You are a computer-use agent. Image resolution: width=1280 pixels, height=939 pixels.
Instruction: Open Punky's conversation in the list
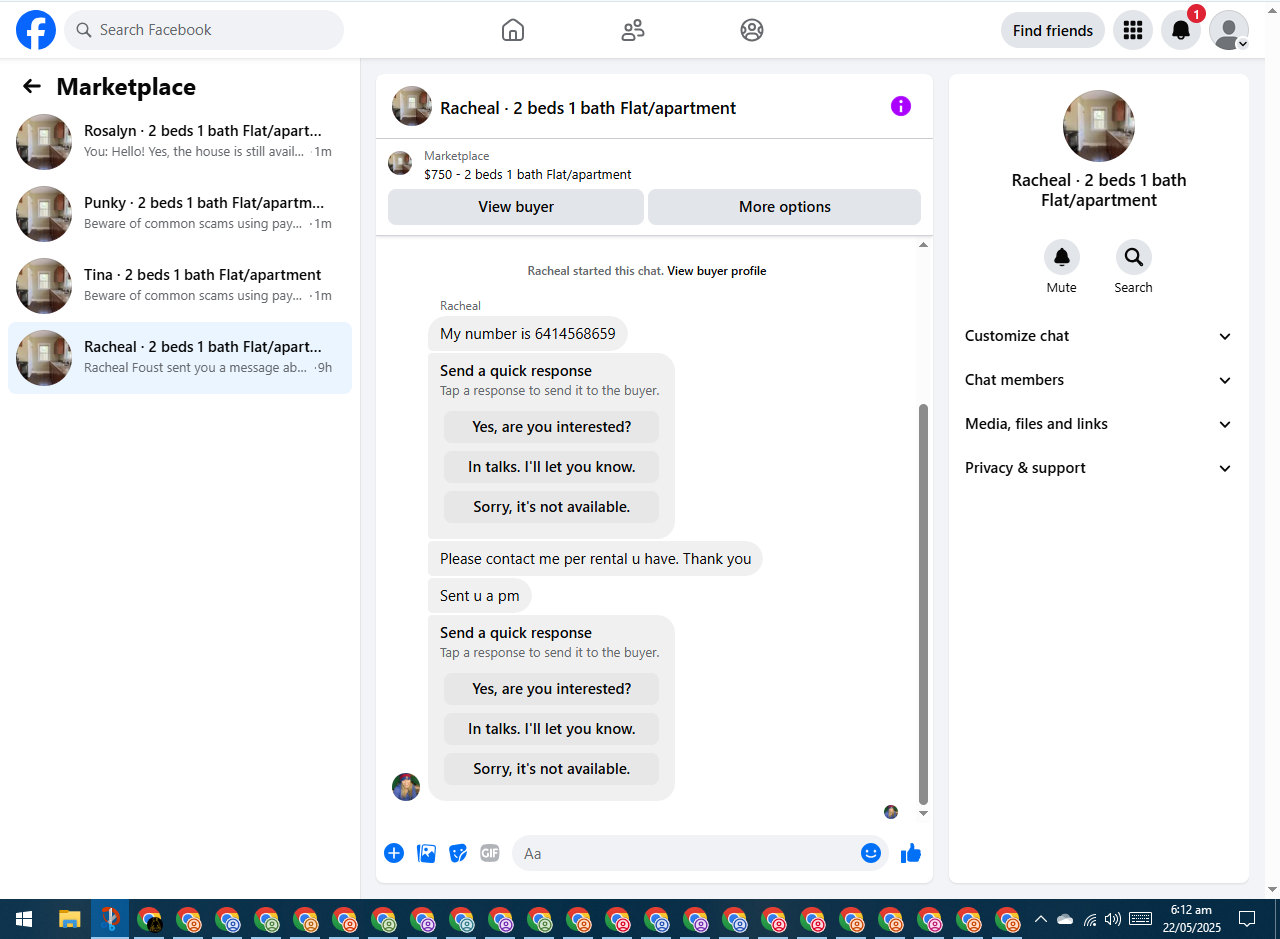pyautogui.click(x=180, y=214)
